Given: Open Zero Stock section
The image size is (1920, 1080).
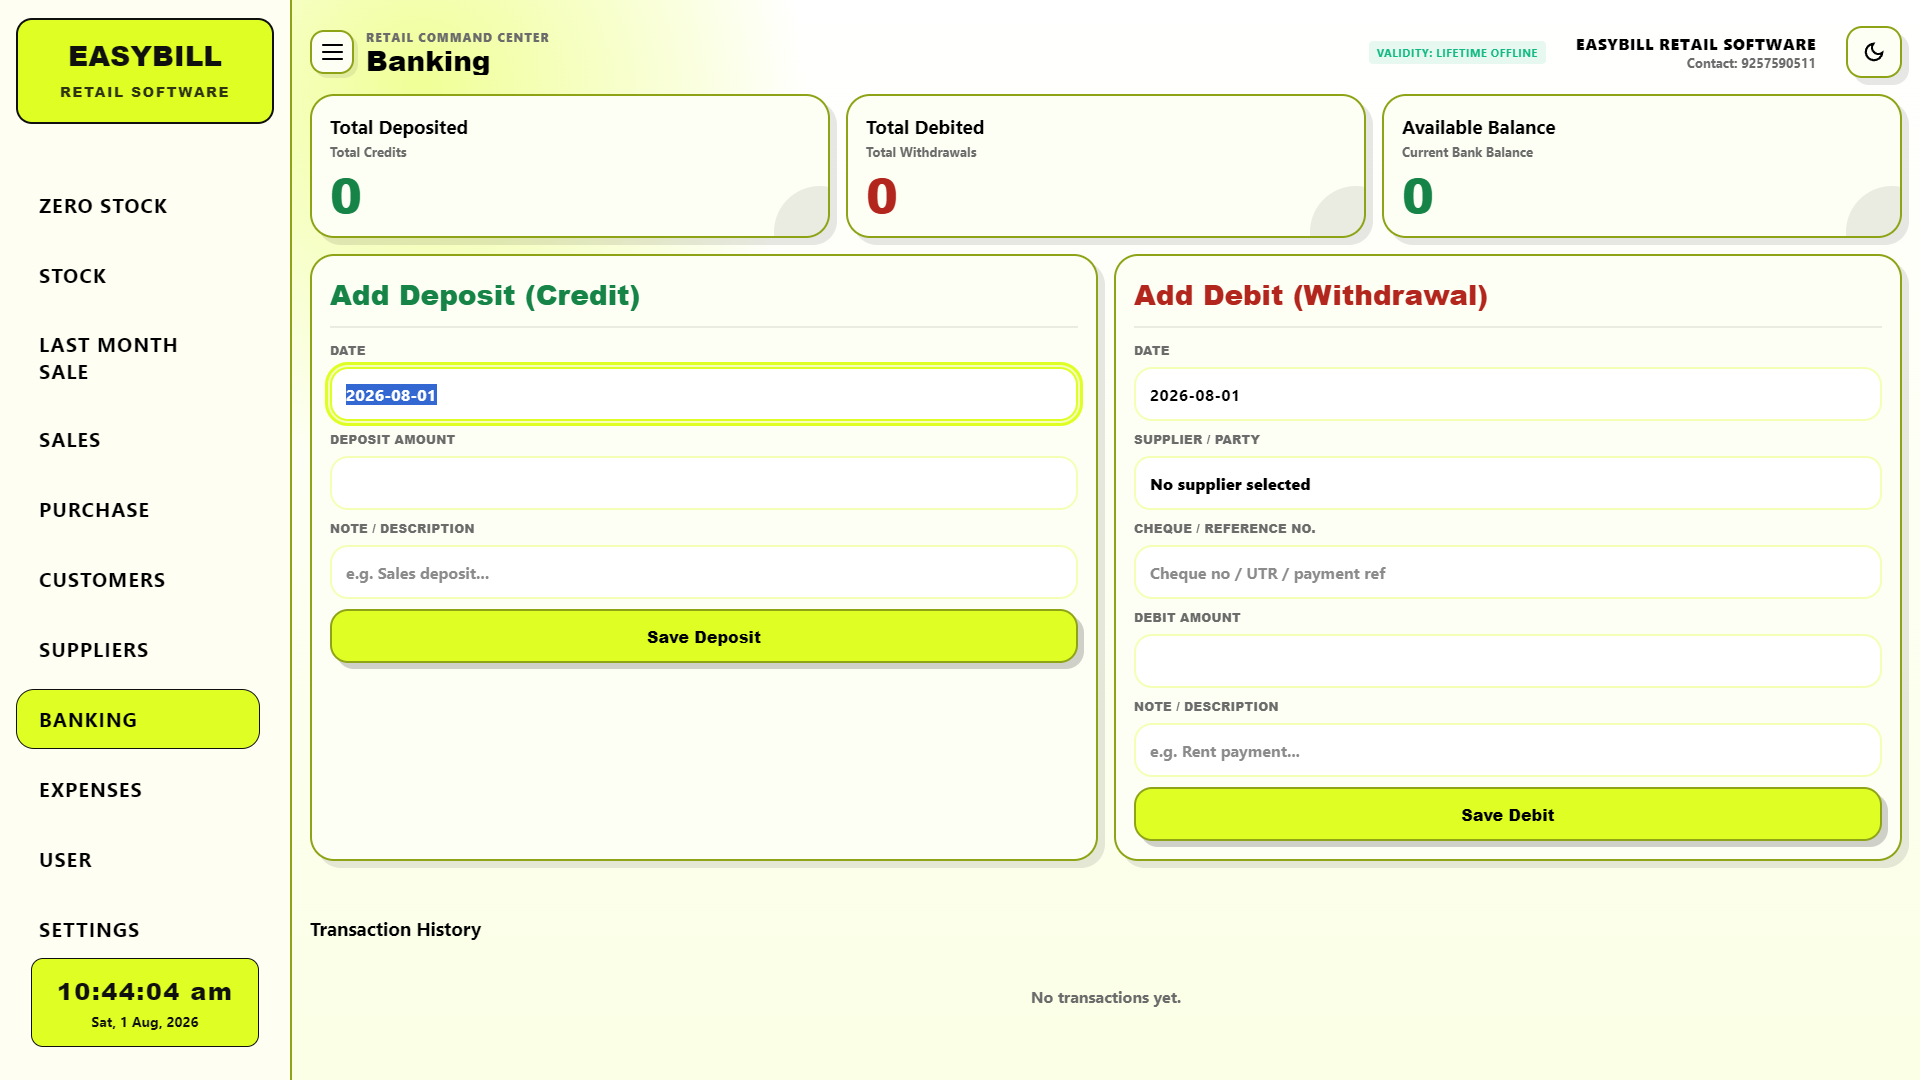Looking at the screenshot, I should (x=138, y=206).
